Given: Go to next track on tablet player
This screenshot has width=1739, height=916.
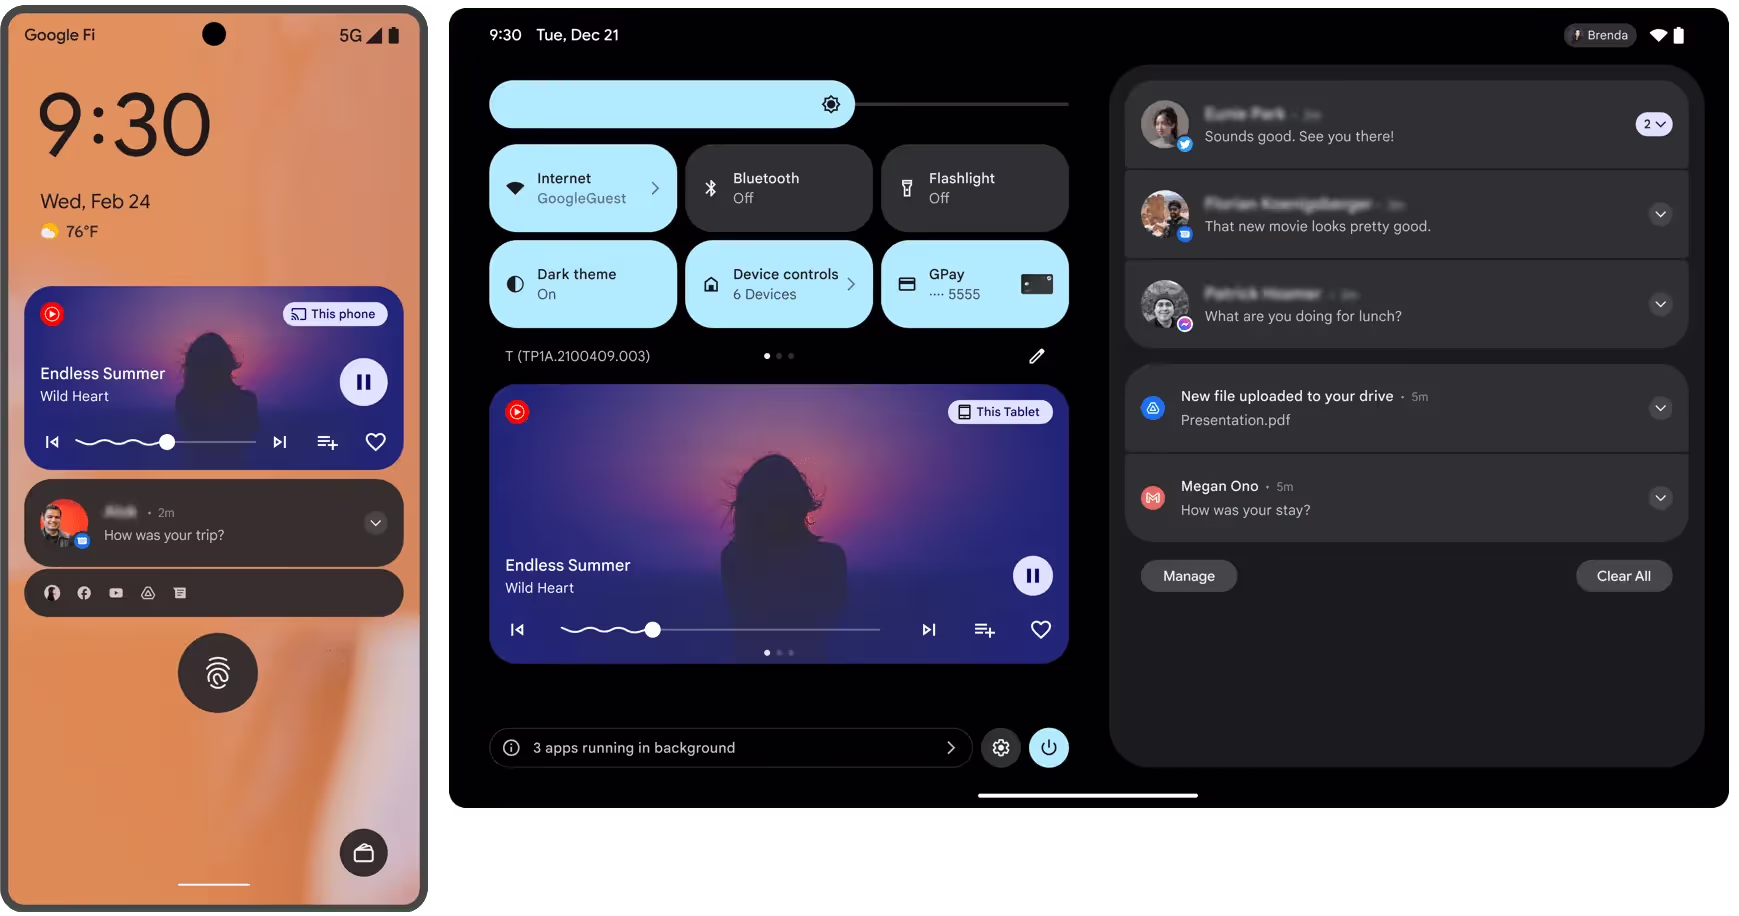Looking at the screenshot, I should (x=929, y=630).
